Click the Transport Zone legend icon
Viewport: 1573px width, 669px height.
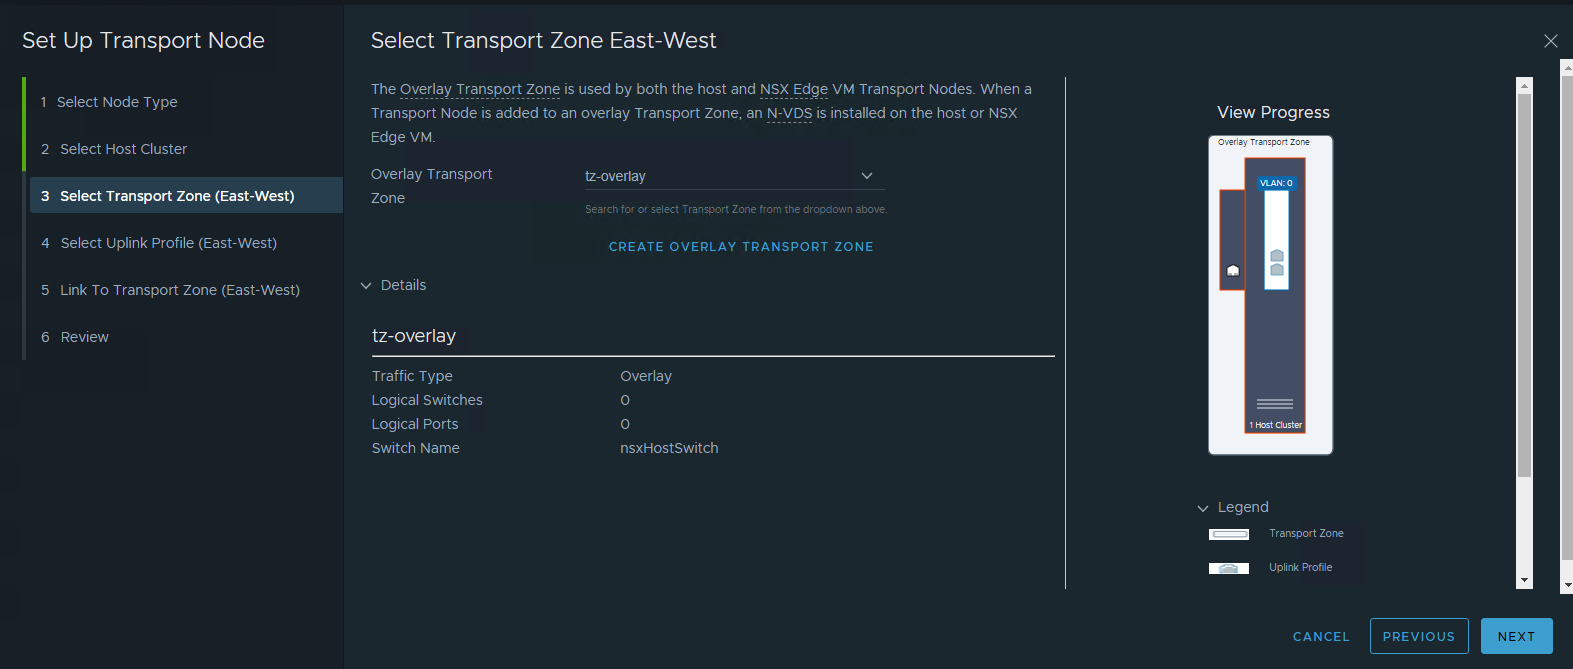1229,534
